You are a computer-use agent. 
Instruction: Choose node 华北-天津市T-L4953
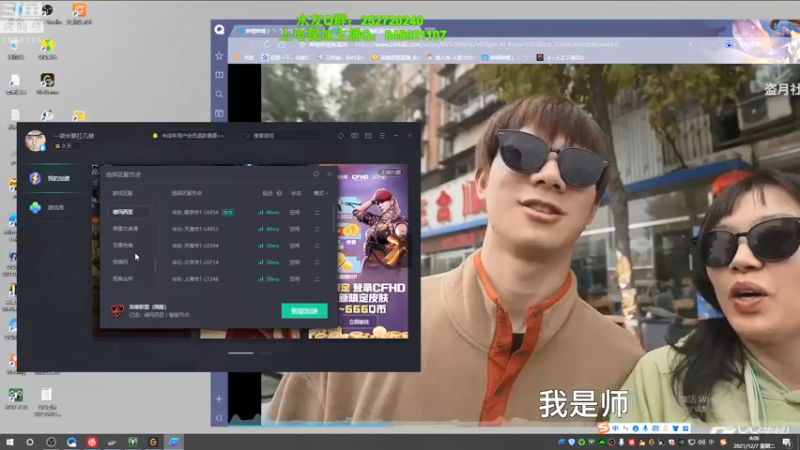(x=195, y=229)
